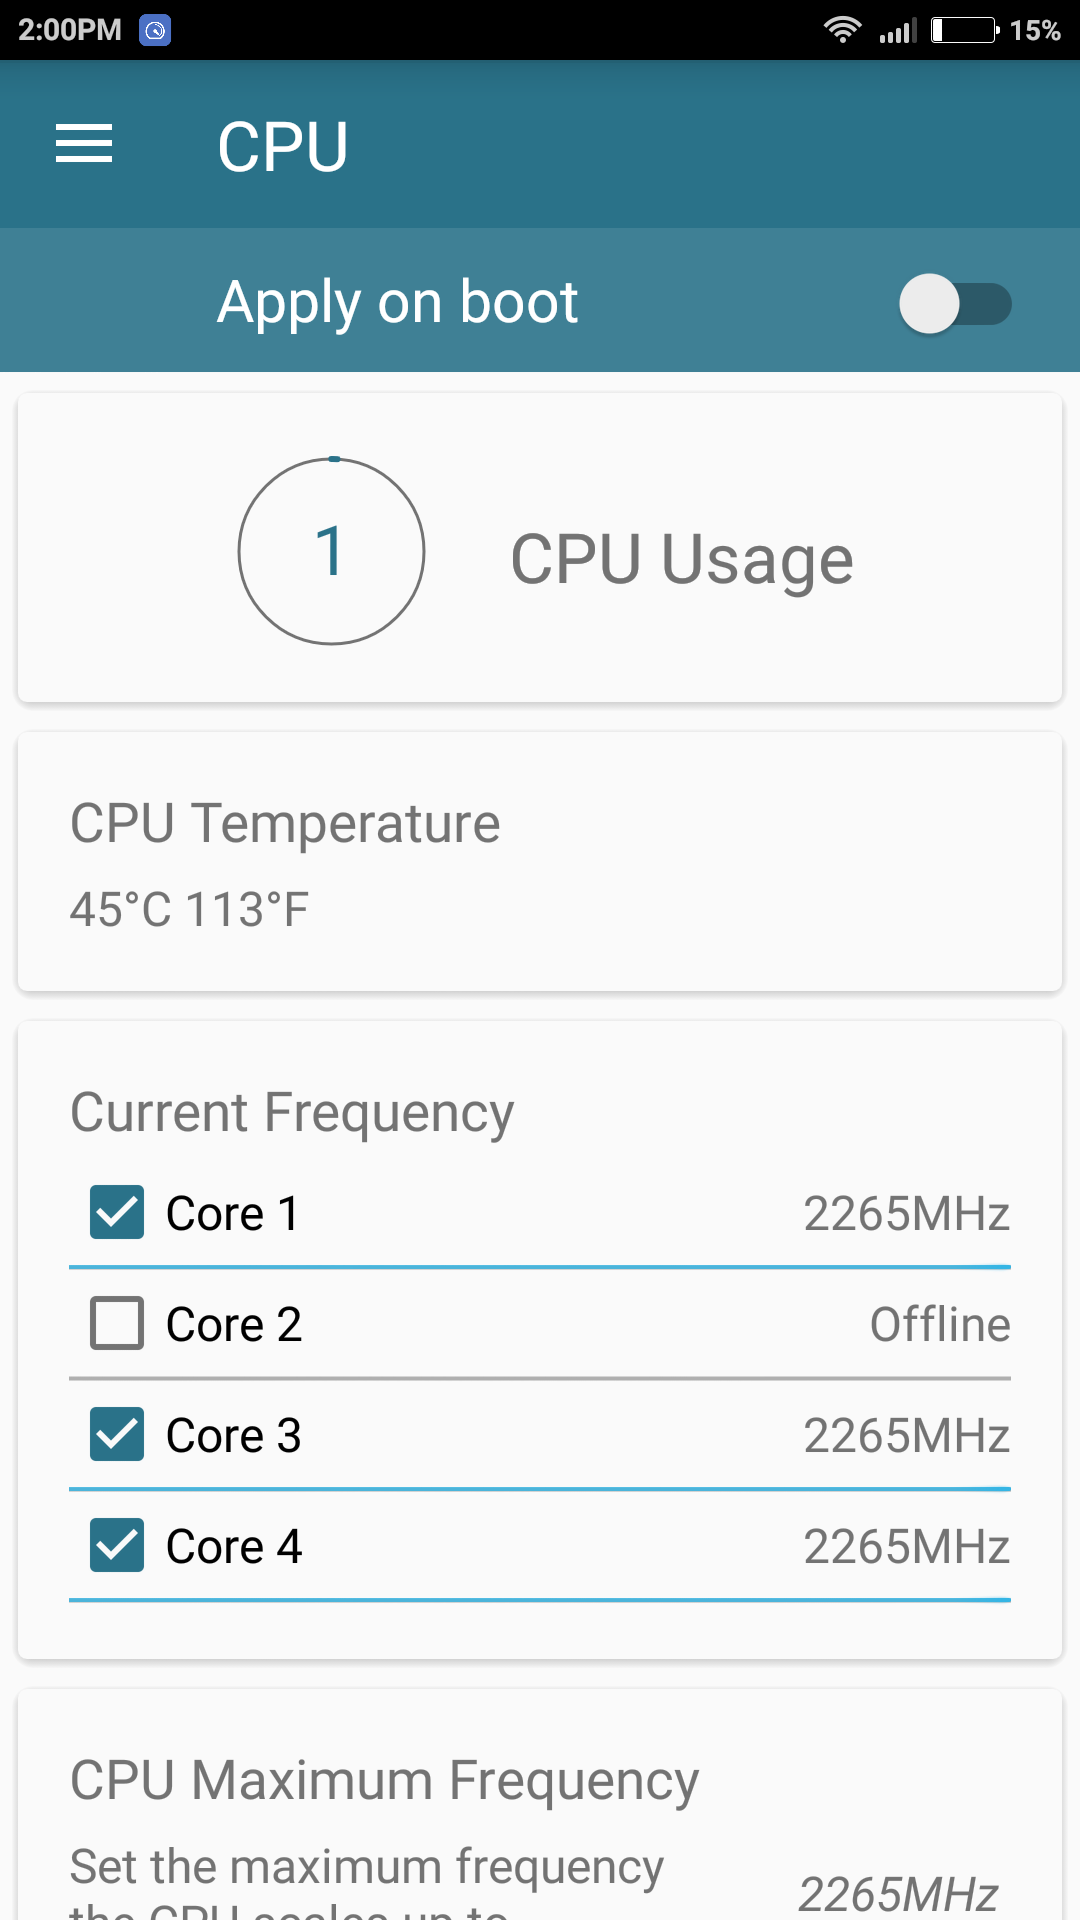The width and height of the screenshot is (1080, 1920).
Task: Tap the battery indicator icon
Action: (x=965, y=30)
